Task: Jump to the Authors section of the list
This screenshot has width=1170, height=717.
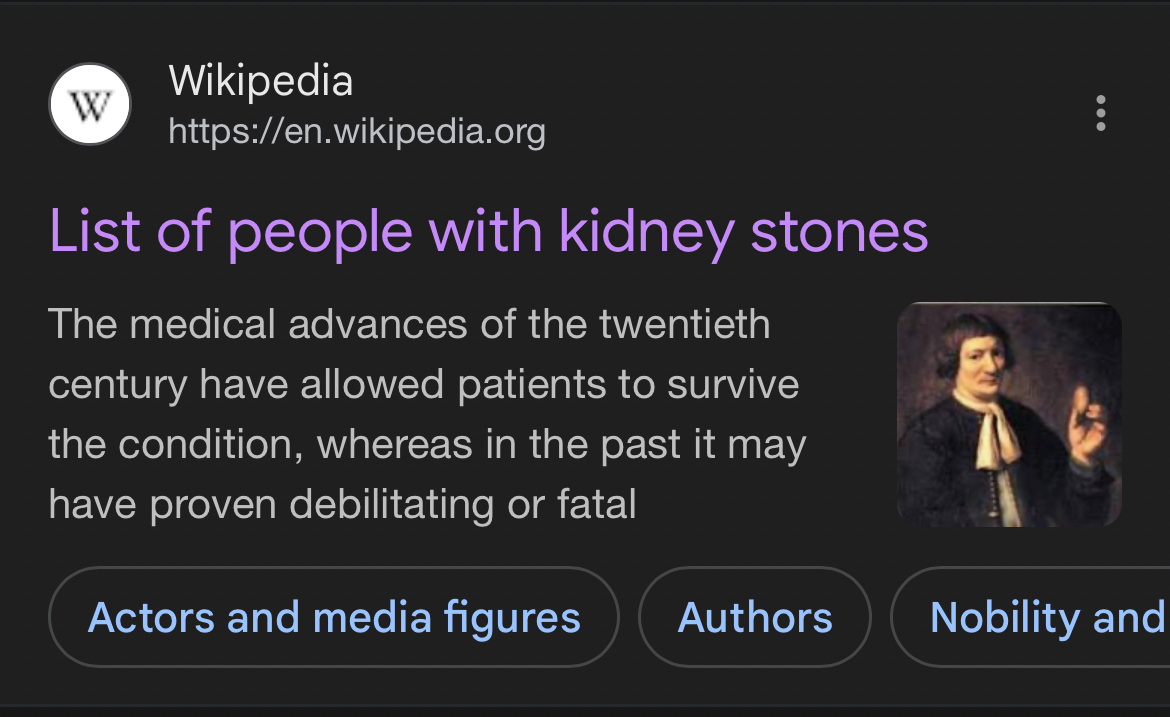Action: pyautogui.click(x=755, y=617)
